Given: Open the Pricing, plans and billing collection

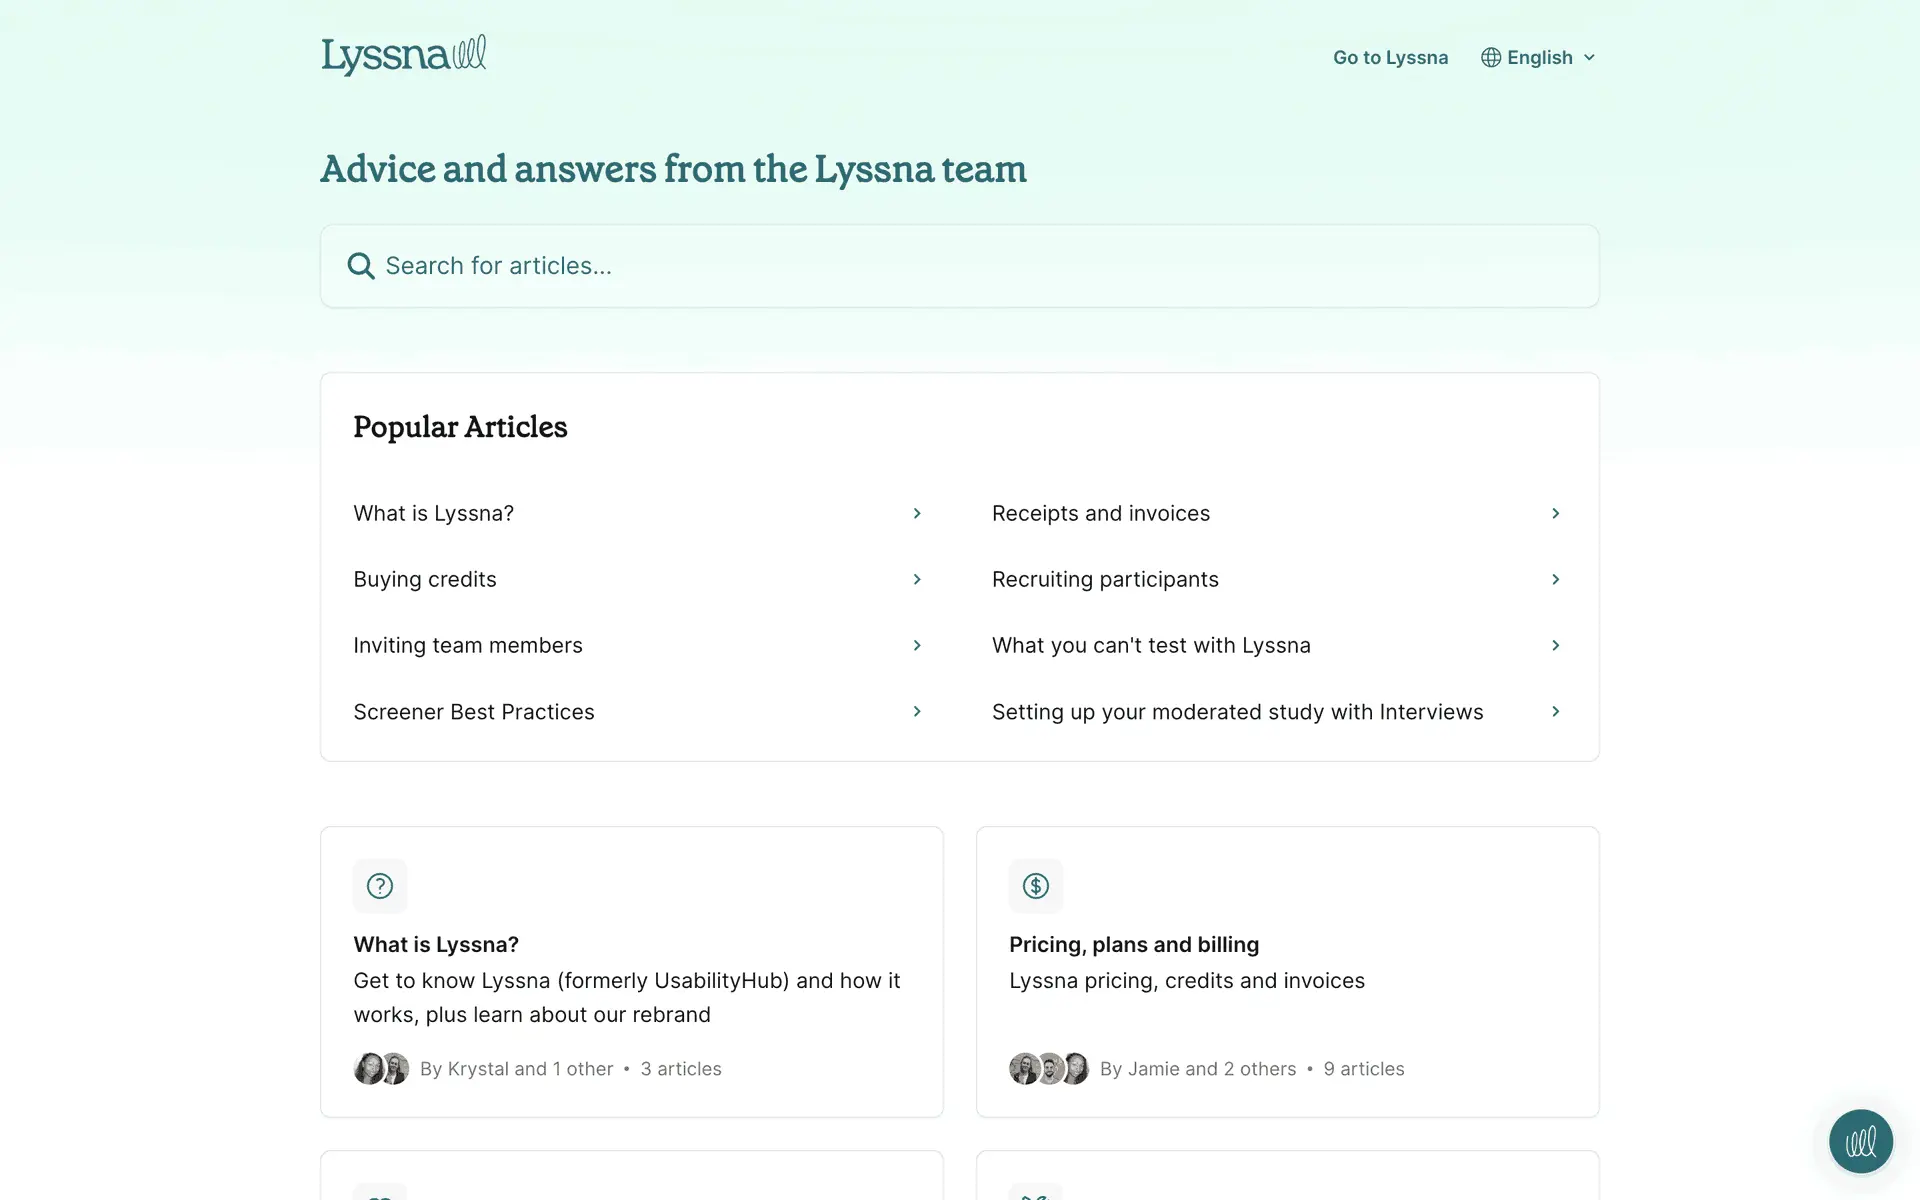Looking at the screenshot, I should click(x=1134, y=945).
